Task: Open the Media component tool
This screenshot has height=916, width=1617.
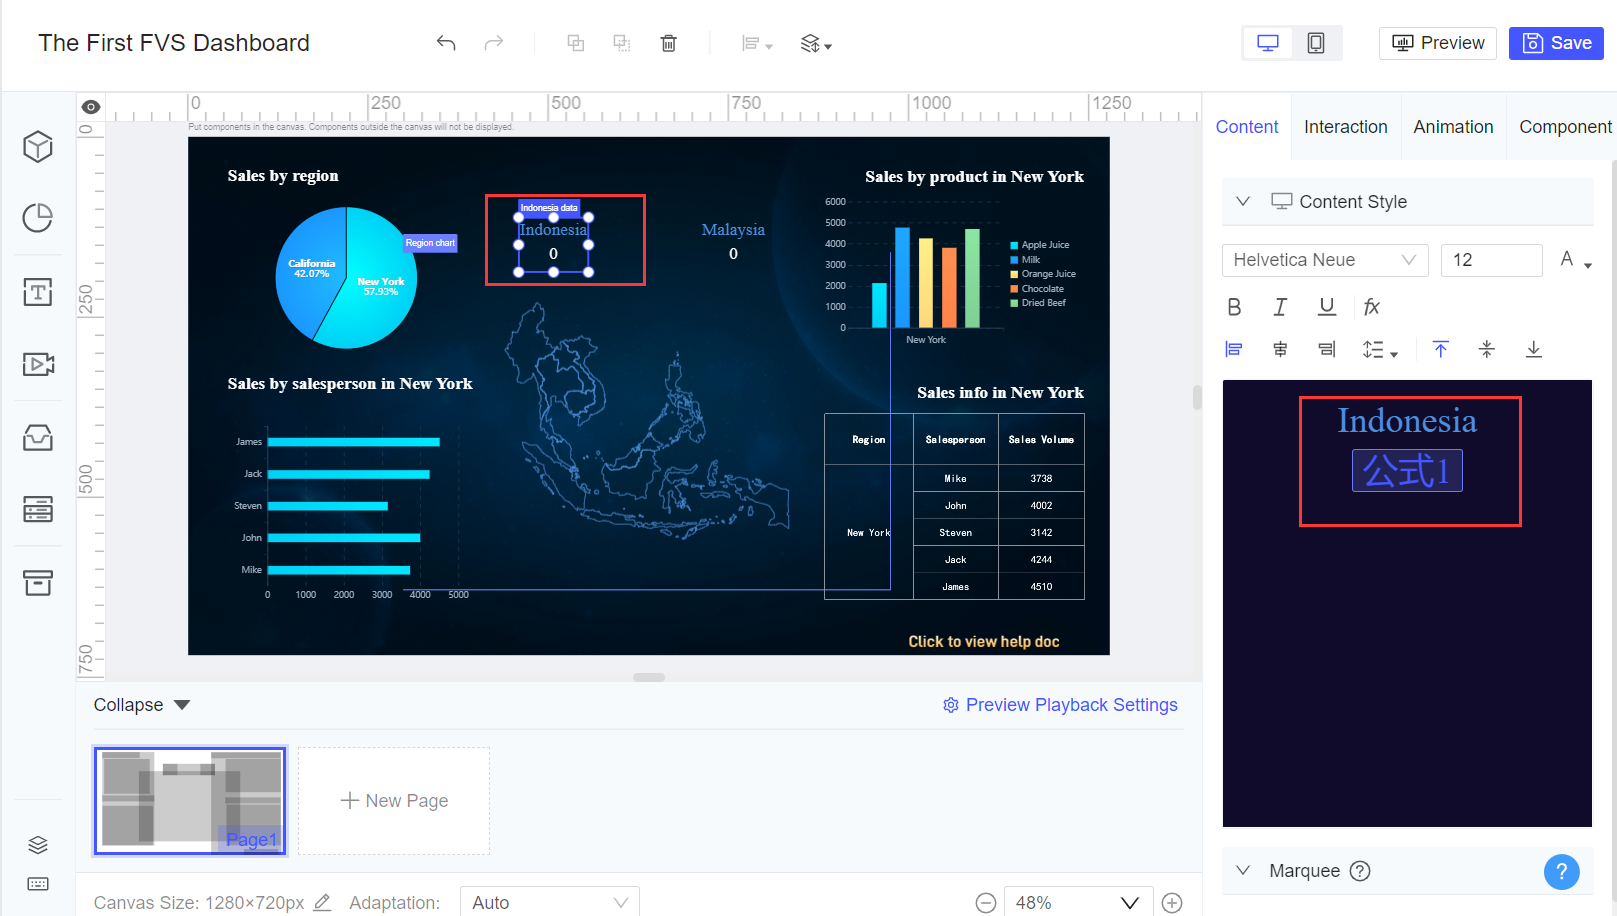Action: coord(37,364)
